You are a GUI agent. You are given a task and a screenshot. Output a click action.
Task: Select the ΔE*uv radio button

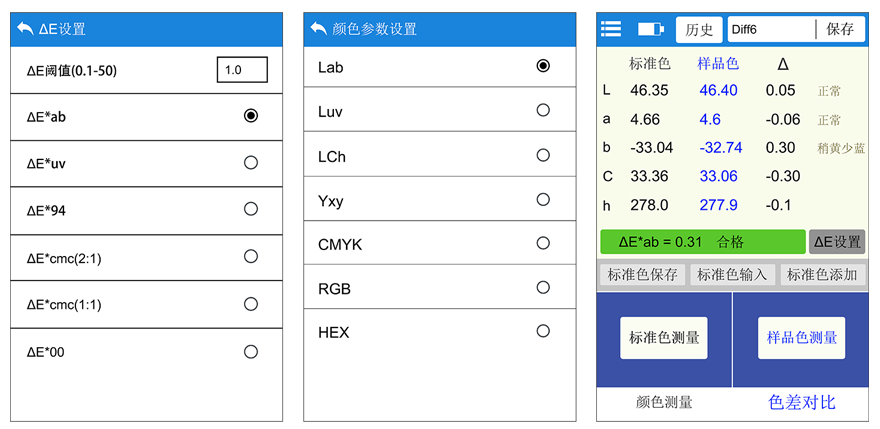tap(251, 162)
